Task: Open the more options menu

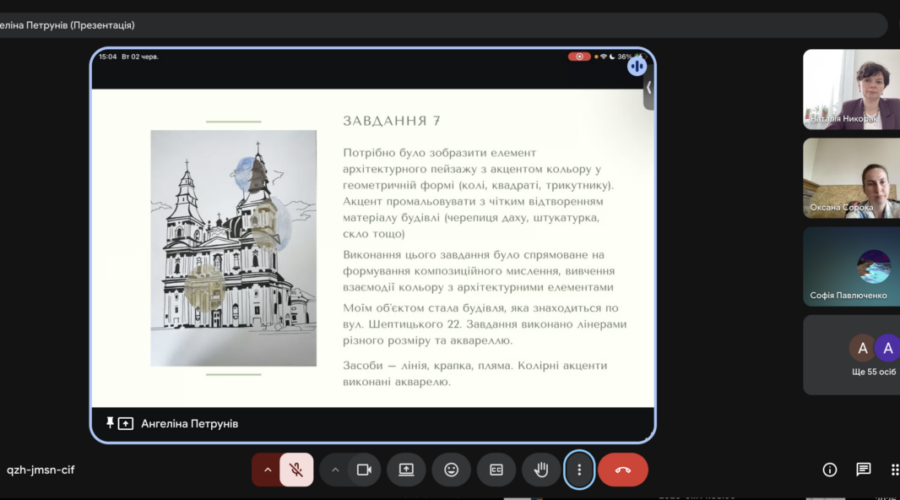Action: pyautogui.click(x=579, y=470)
